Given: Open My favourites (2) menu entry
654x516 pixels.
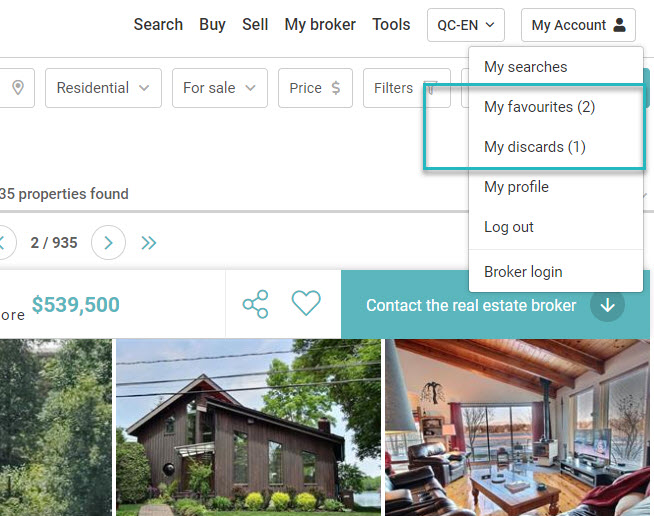Looking at the screenshot, I should coord(539,107).
